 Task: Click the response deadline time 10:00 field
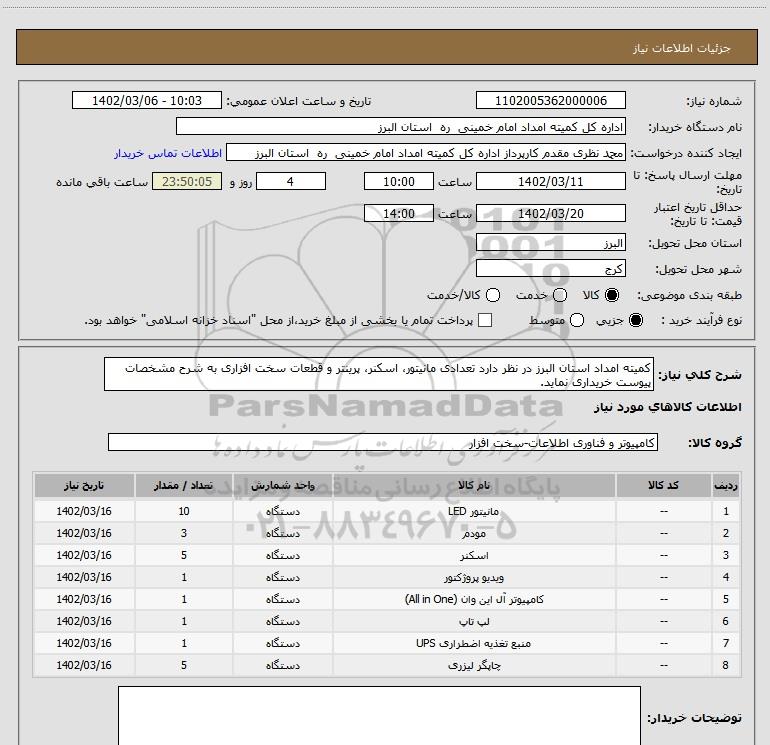(399, 182)
